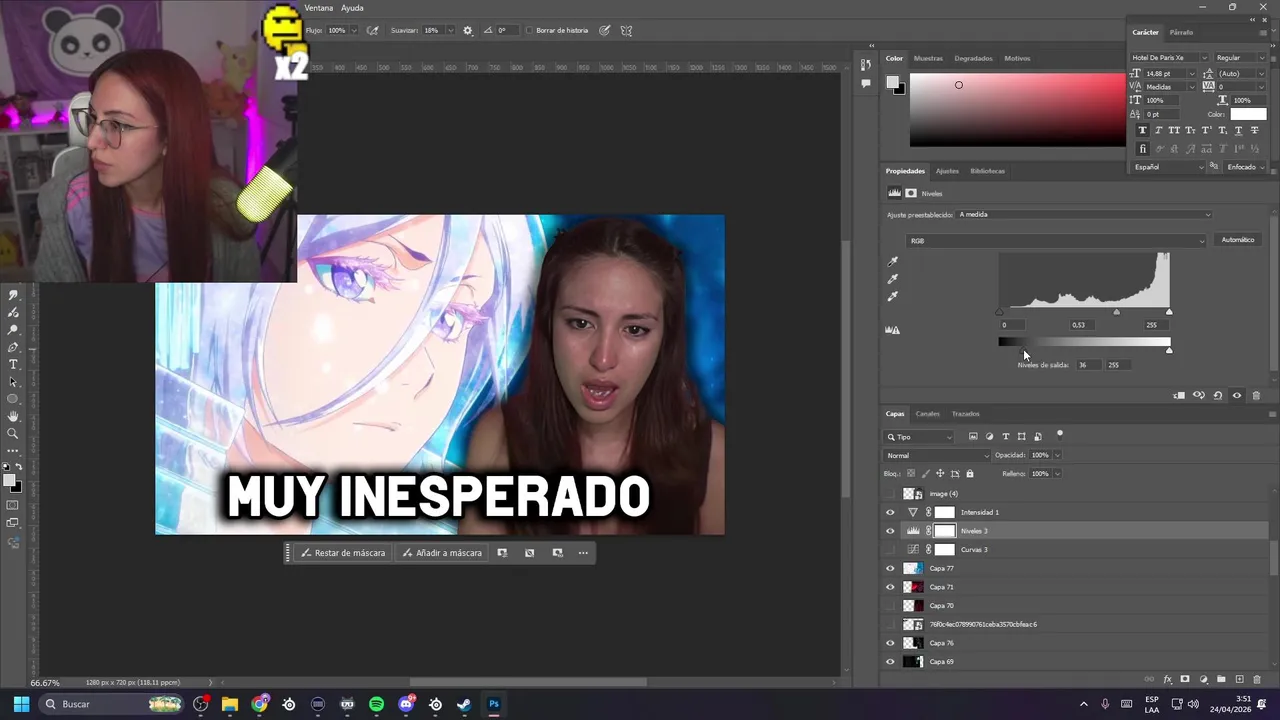Apply Faux Bold in Character panel
1280x720 pixels.
click(1143, 130)
